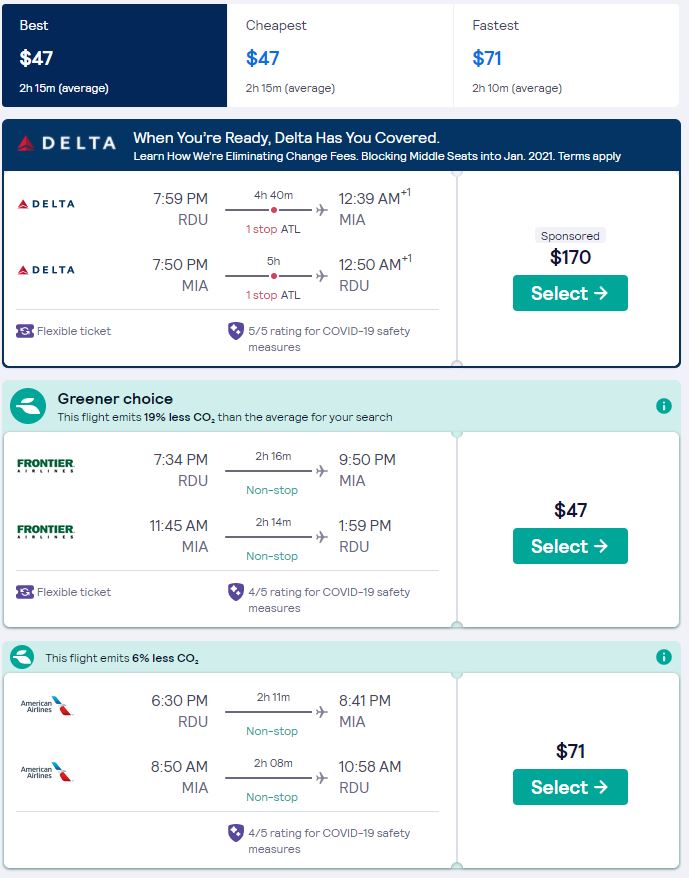Viewport: 689px width, 878px height.
Task: Click the Greener choice leaf icon
Action: [x=29, y=406]
